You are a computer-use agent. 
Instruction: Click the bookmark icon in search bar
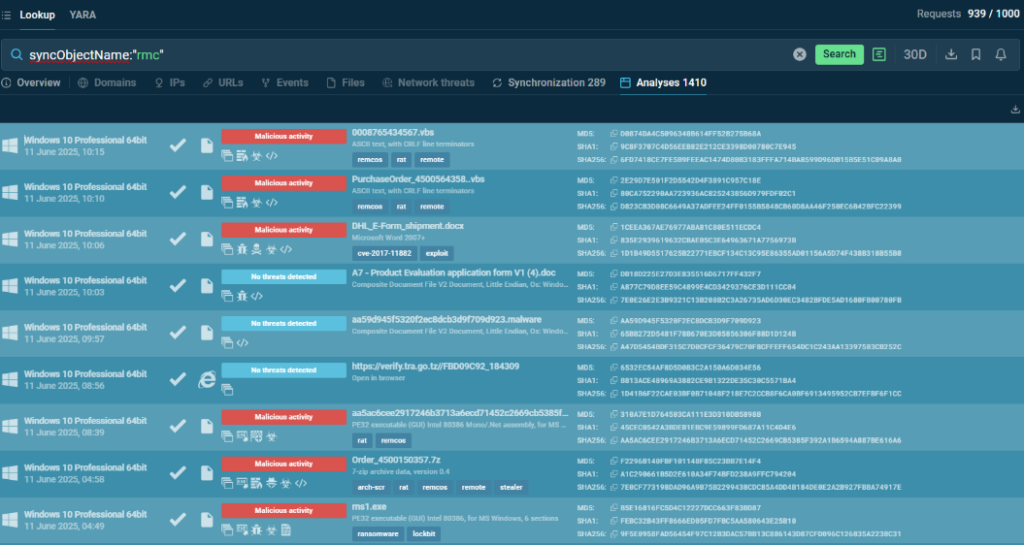pos(976,54)
